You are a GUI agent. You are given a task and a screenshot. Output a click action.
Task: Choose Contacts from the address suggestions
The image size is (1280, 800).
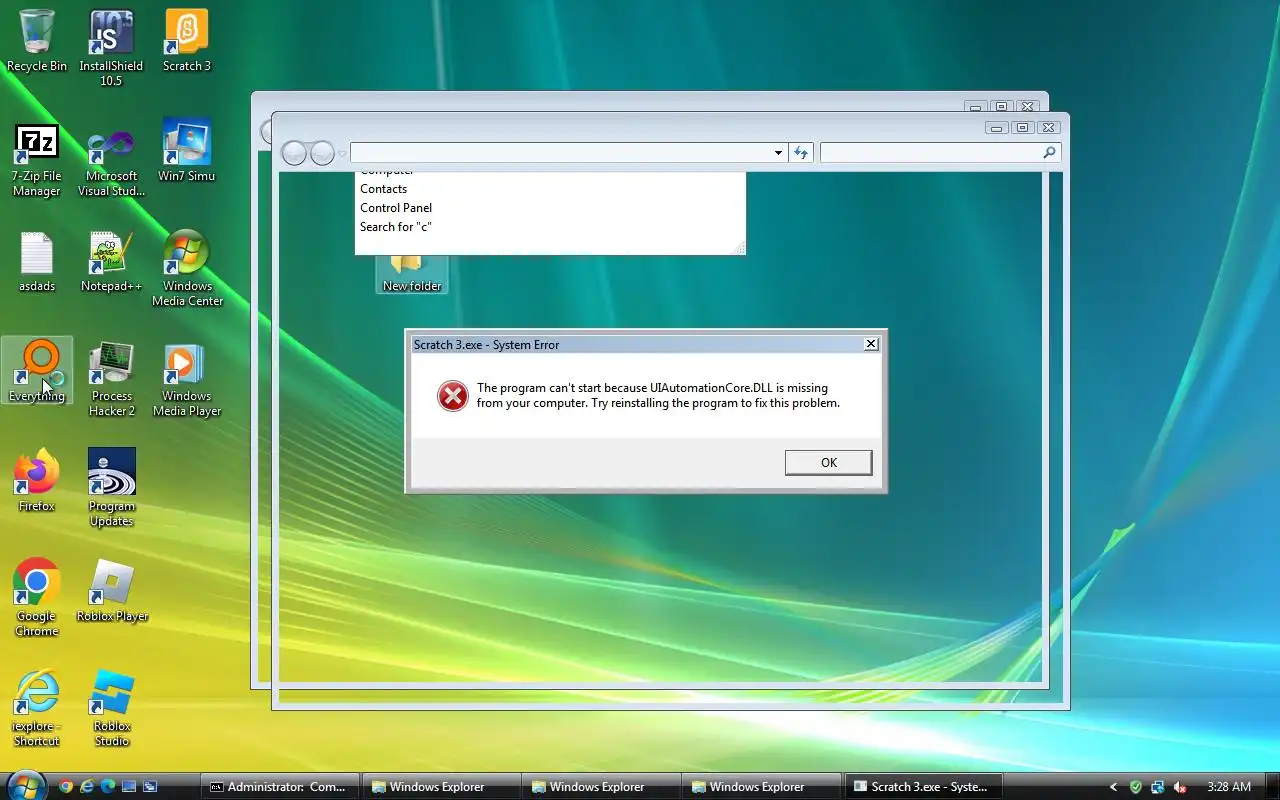550,189
